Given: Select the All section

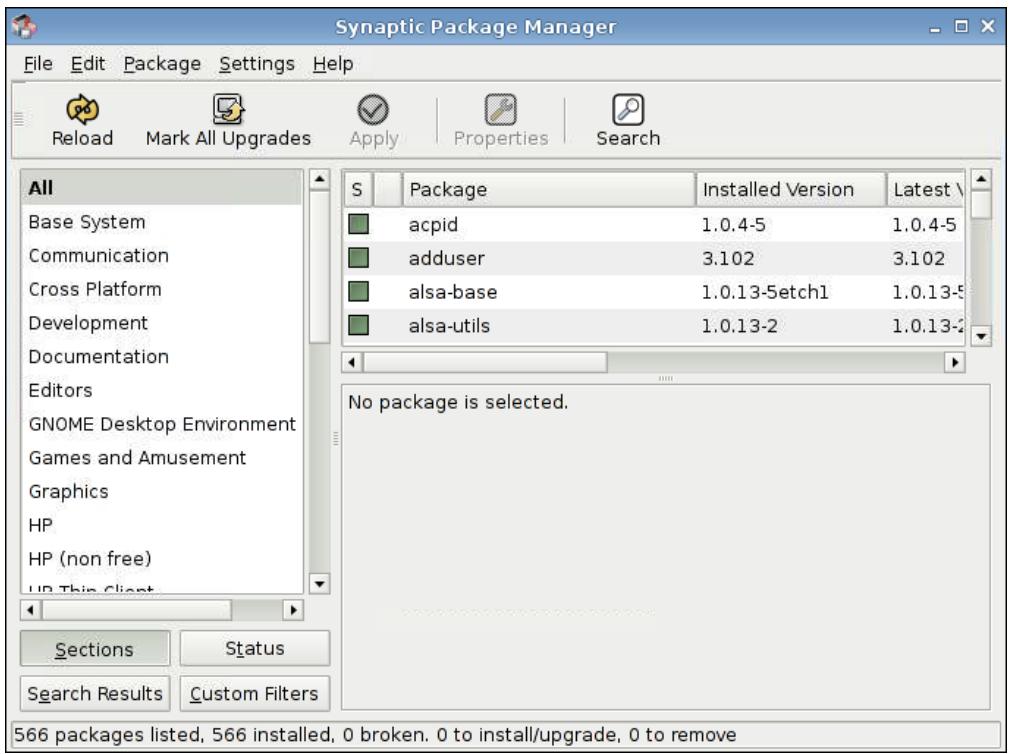Looking at the screenshot, I should click(x=162, y=188).
